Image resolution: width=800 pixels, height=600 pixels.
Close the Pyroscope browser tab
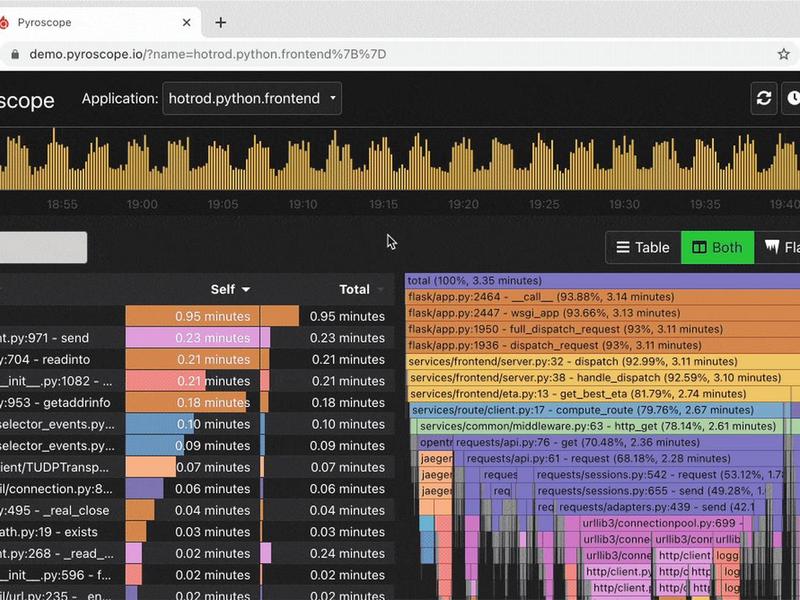(187, 22)
